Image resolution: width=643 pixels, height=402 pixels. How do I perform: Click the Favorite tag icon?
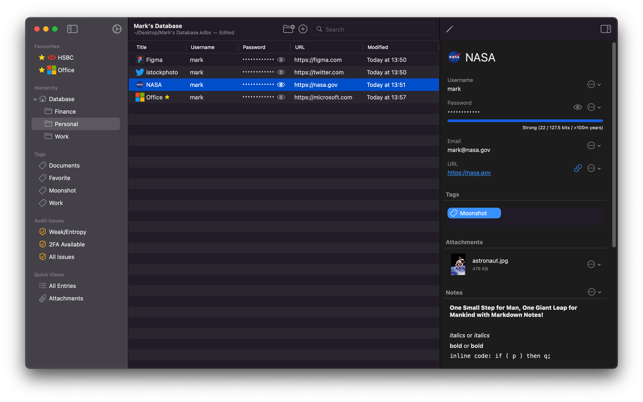click(x=43, y=178)
